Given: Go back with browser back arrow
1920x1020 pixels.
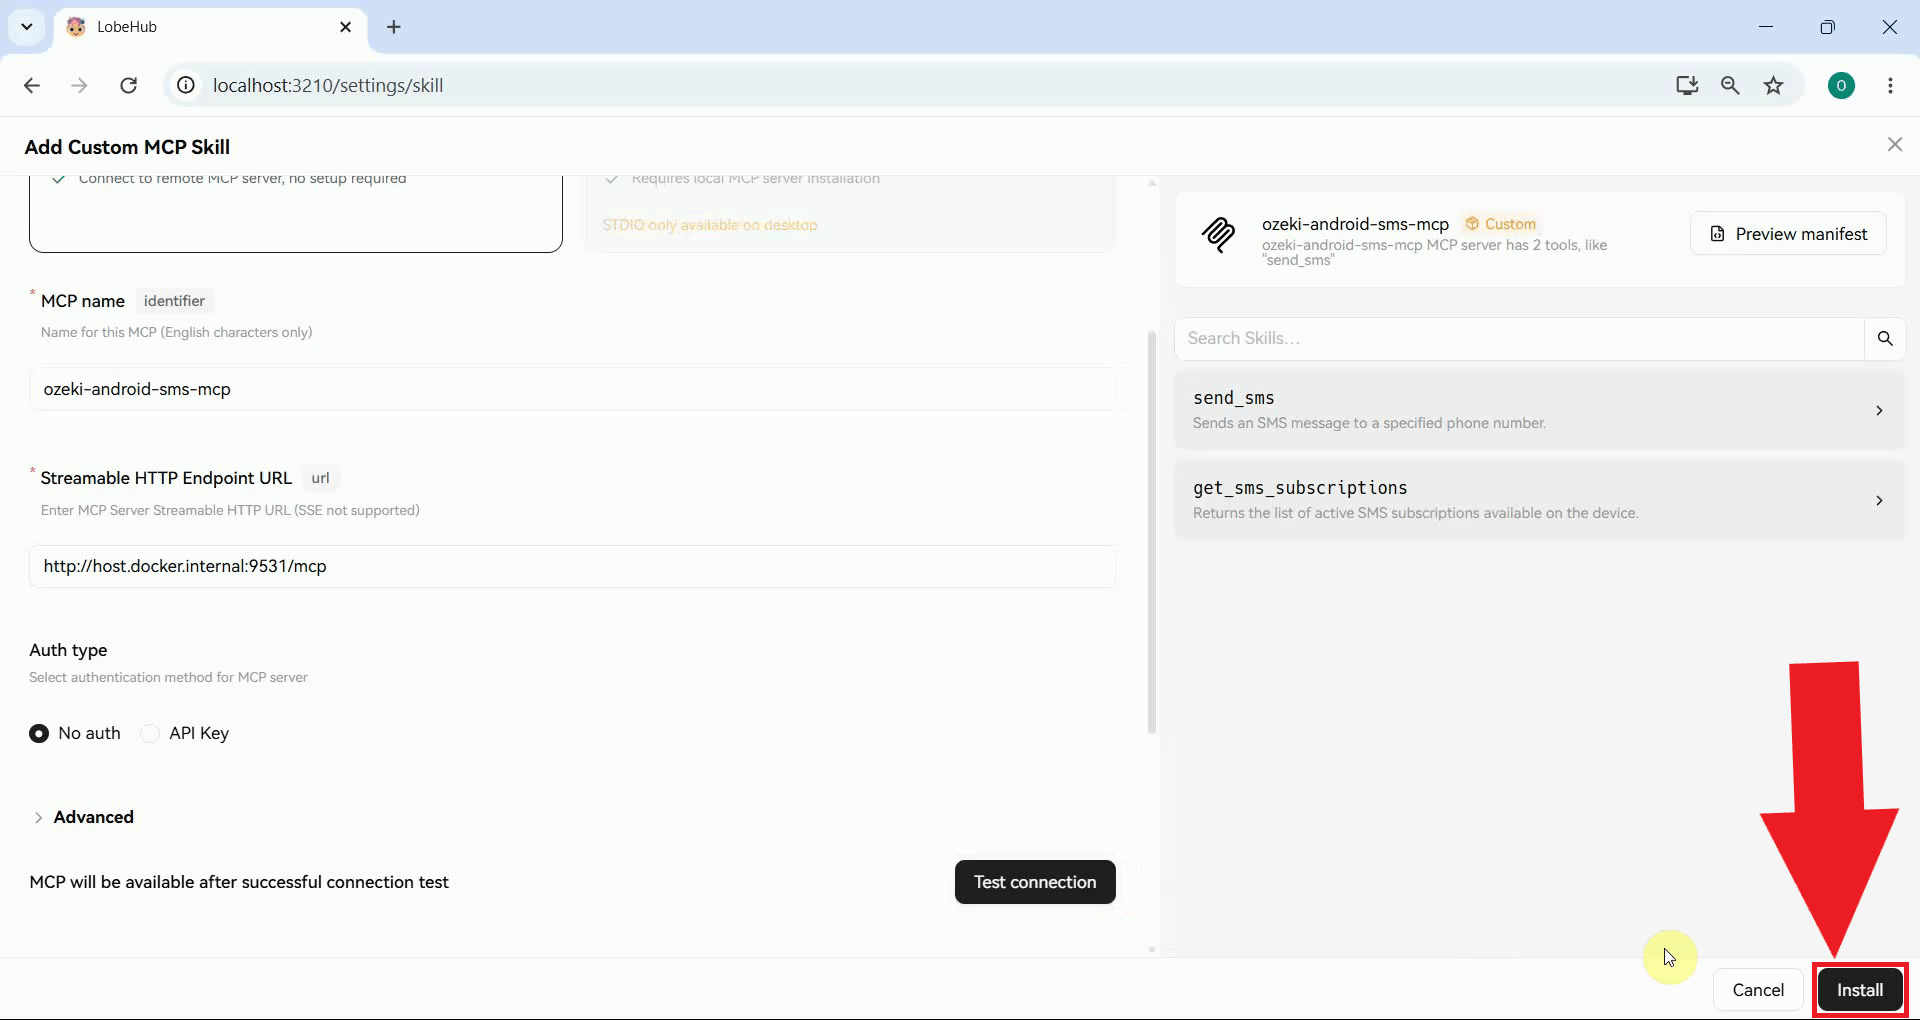Looking at the screenshot, I should (x=32, y=86).
